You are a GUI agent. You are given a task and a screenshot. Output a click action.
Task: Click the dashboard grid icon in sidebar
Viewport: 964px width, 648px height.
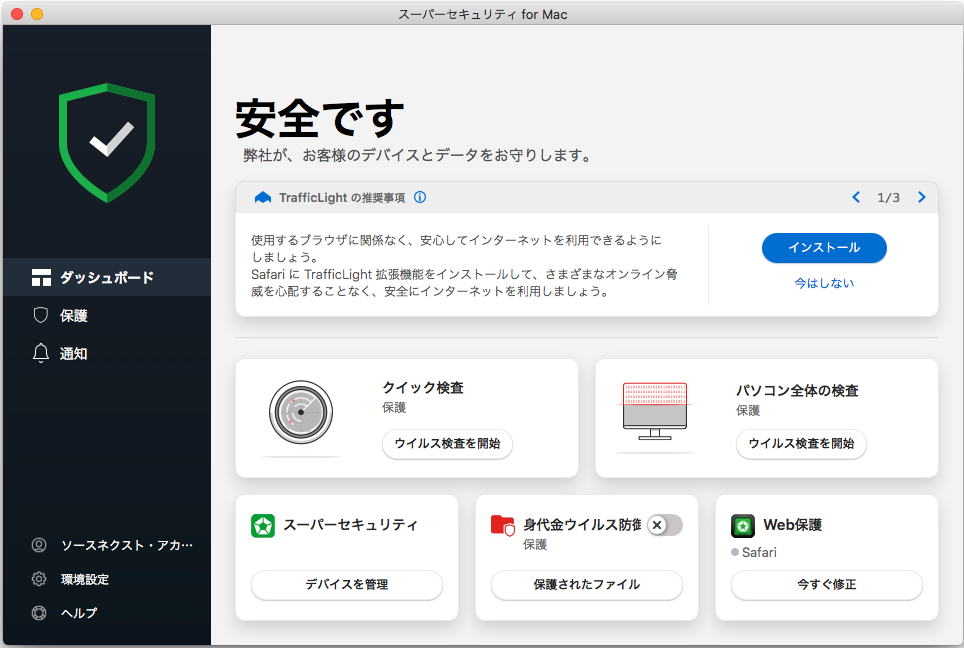pos(41,277)
